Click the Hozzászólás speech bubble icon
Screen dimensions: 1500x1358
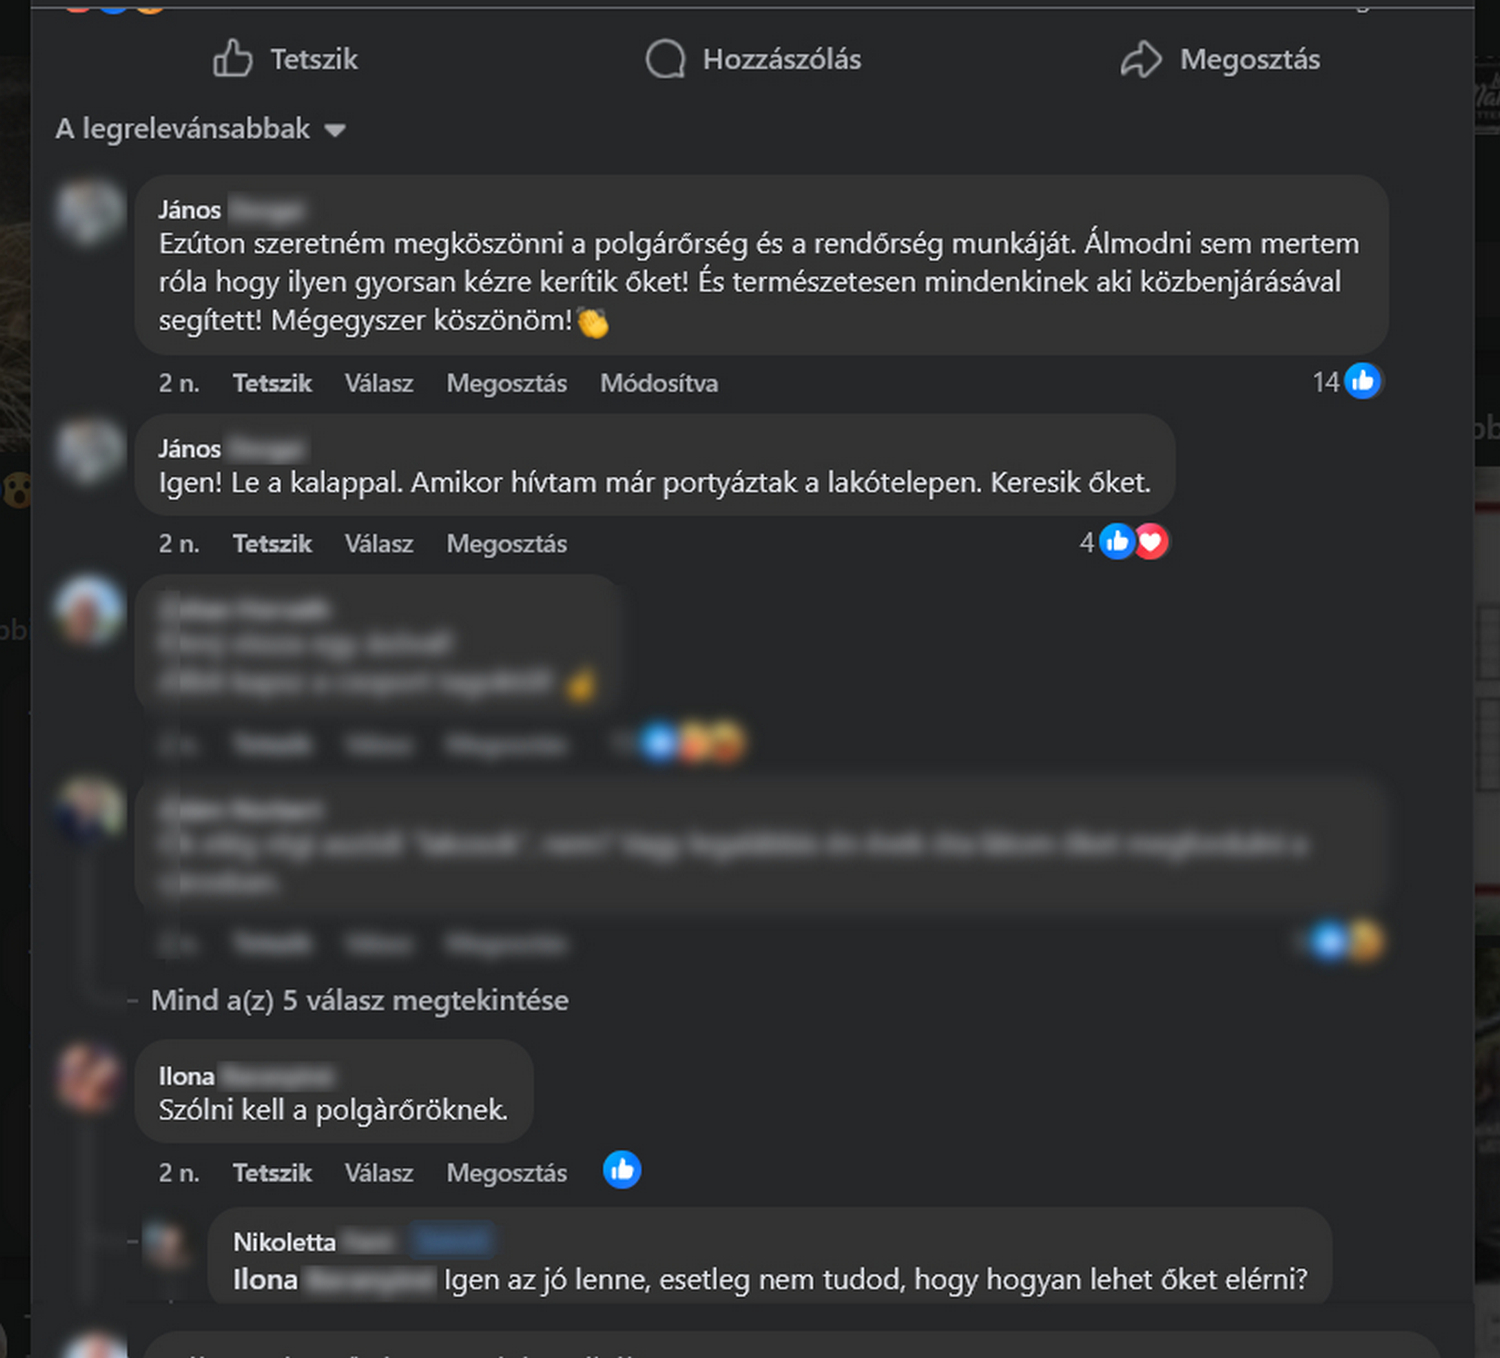[665, 59]
